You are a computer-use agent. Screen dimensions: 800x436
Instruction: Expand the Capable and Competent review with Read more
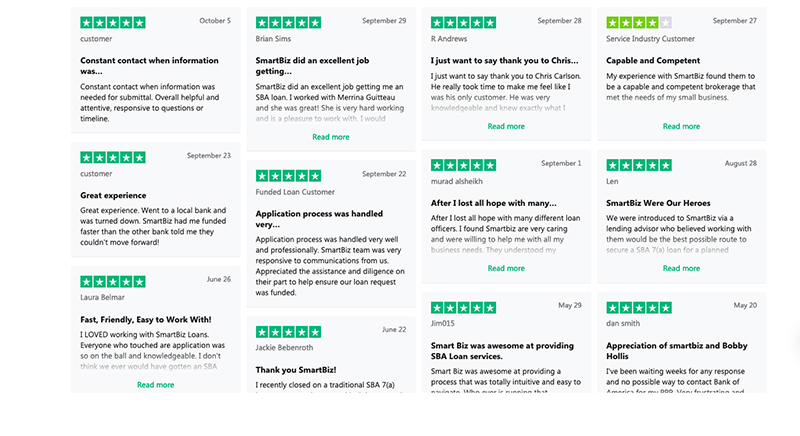(x=681, y=127)
